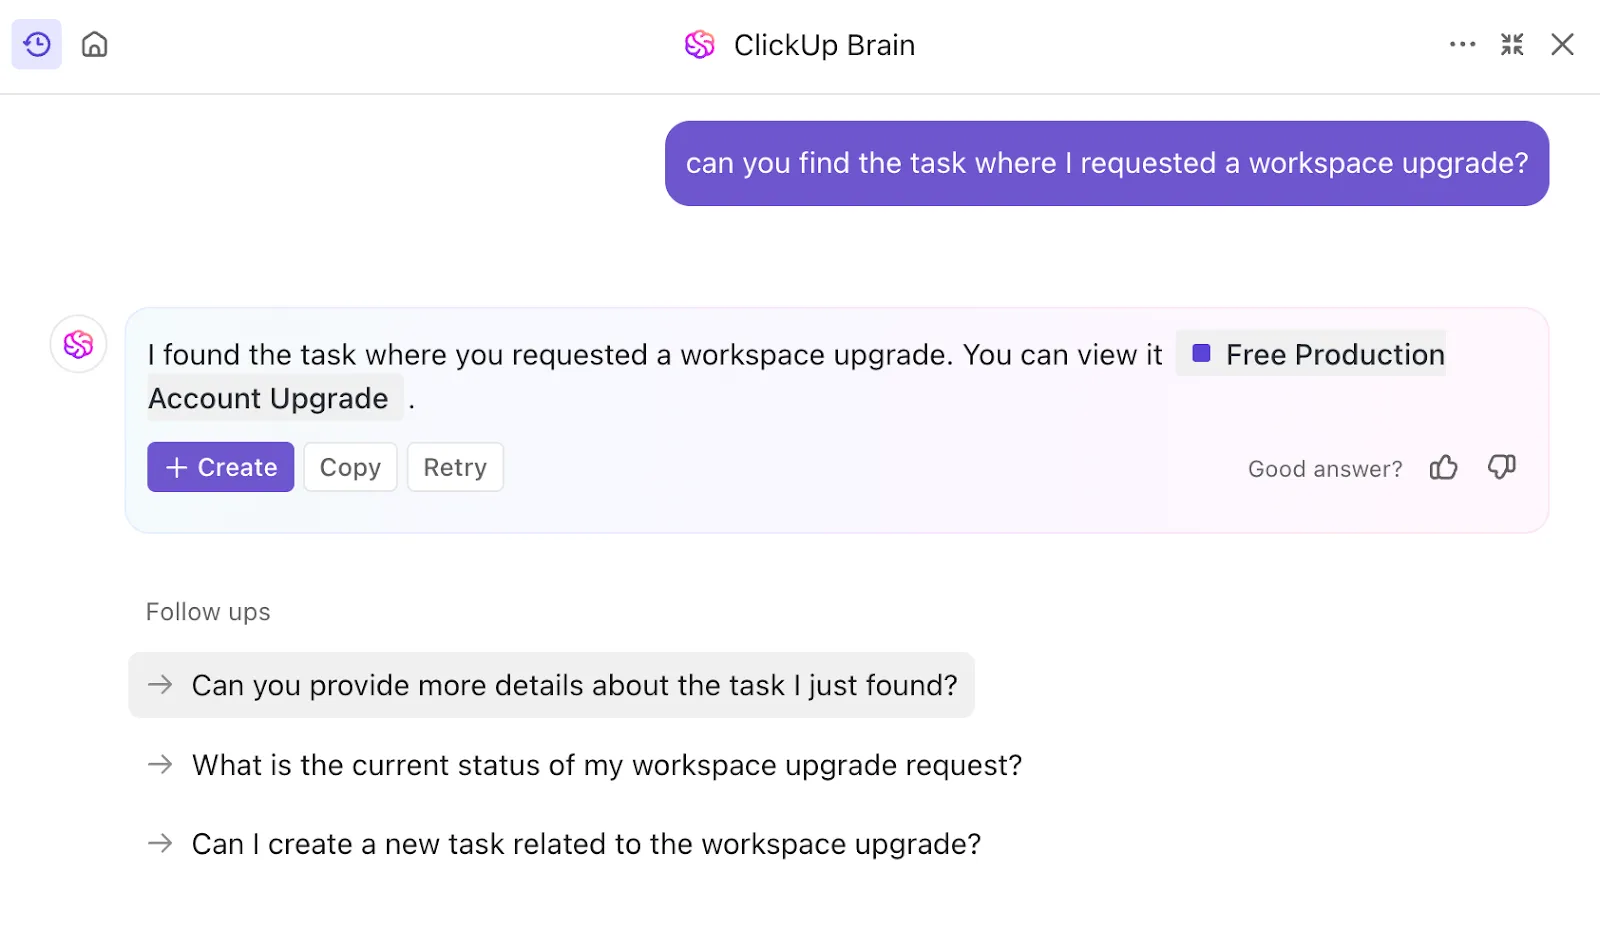Open the Free Production Account Upgrade task link

click(1311, 354)
